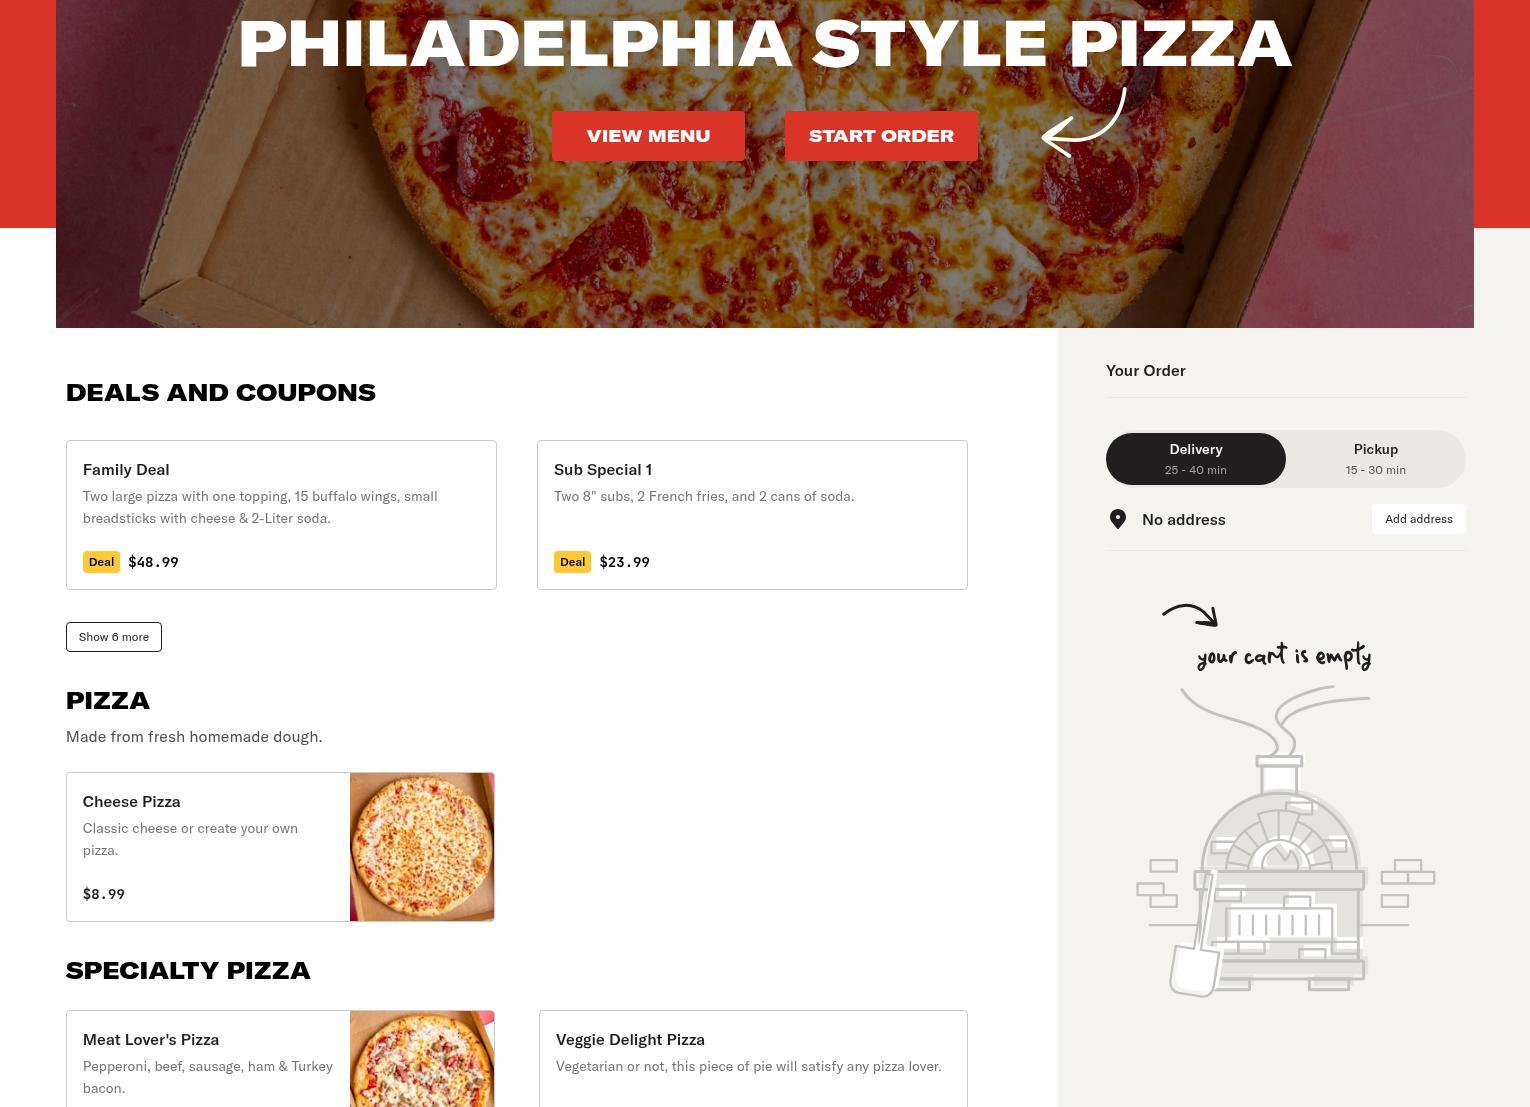Switch order type to Pickup
1530x1107 pixels.
tap(1376, 459)
